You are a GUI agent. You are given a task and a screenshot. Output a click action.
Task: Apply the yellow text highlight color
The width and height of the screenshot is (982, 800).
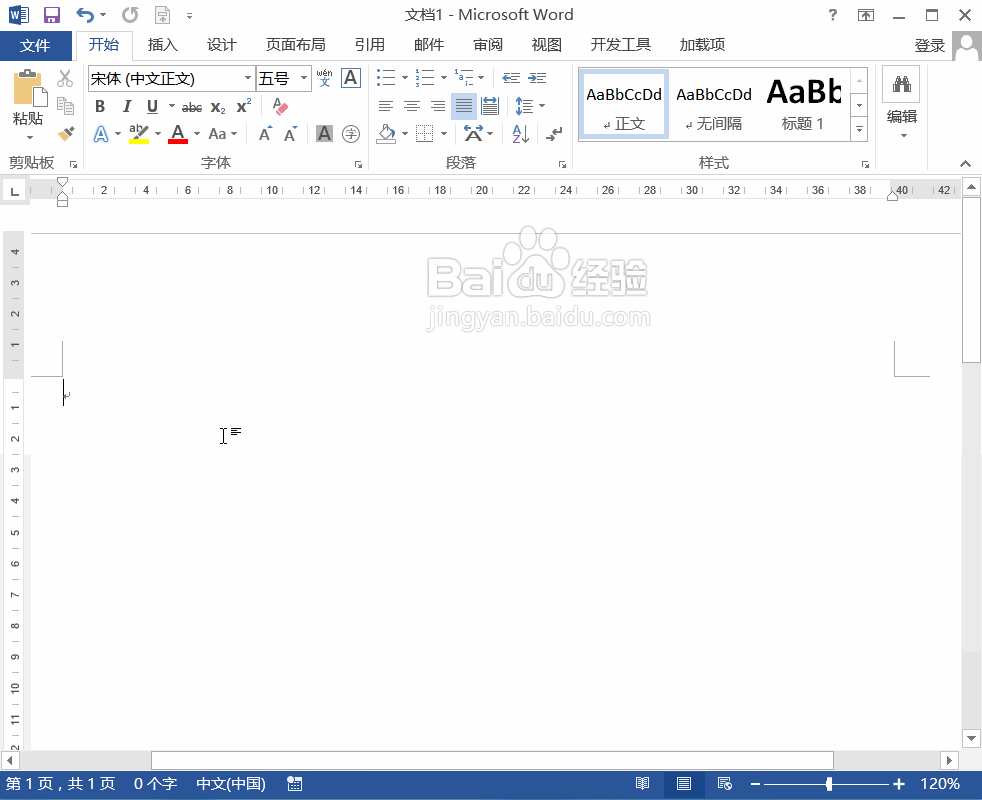click(139, 134)
